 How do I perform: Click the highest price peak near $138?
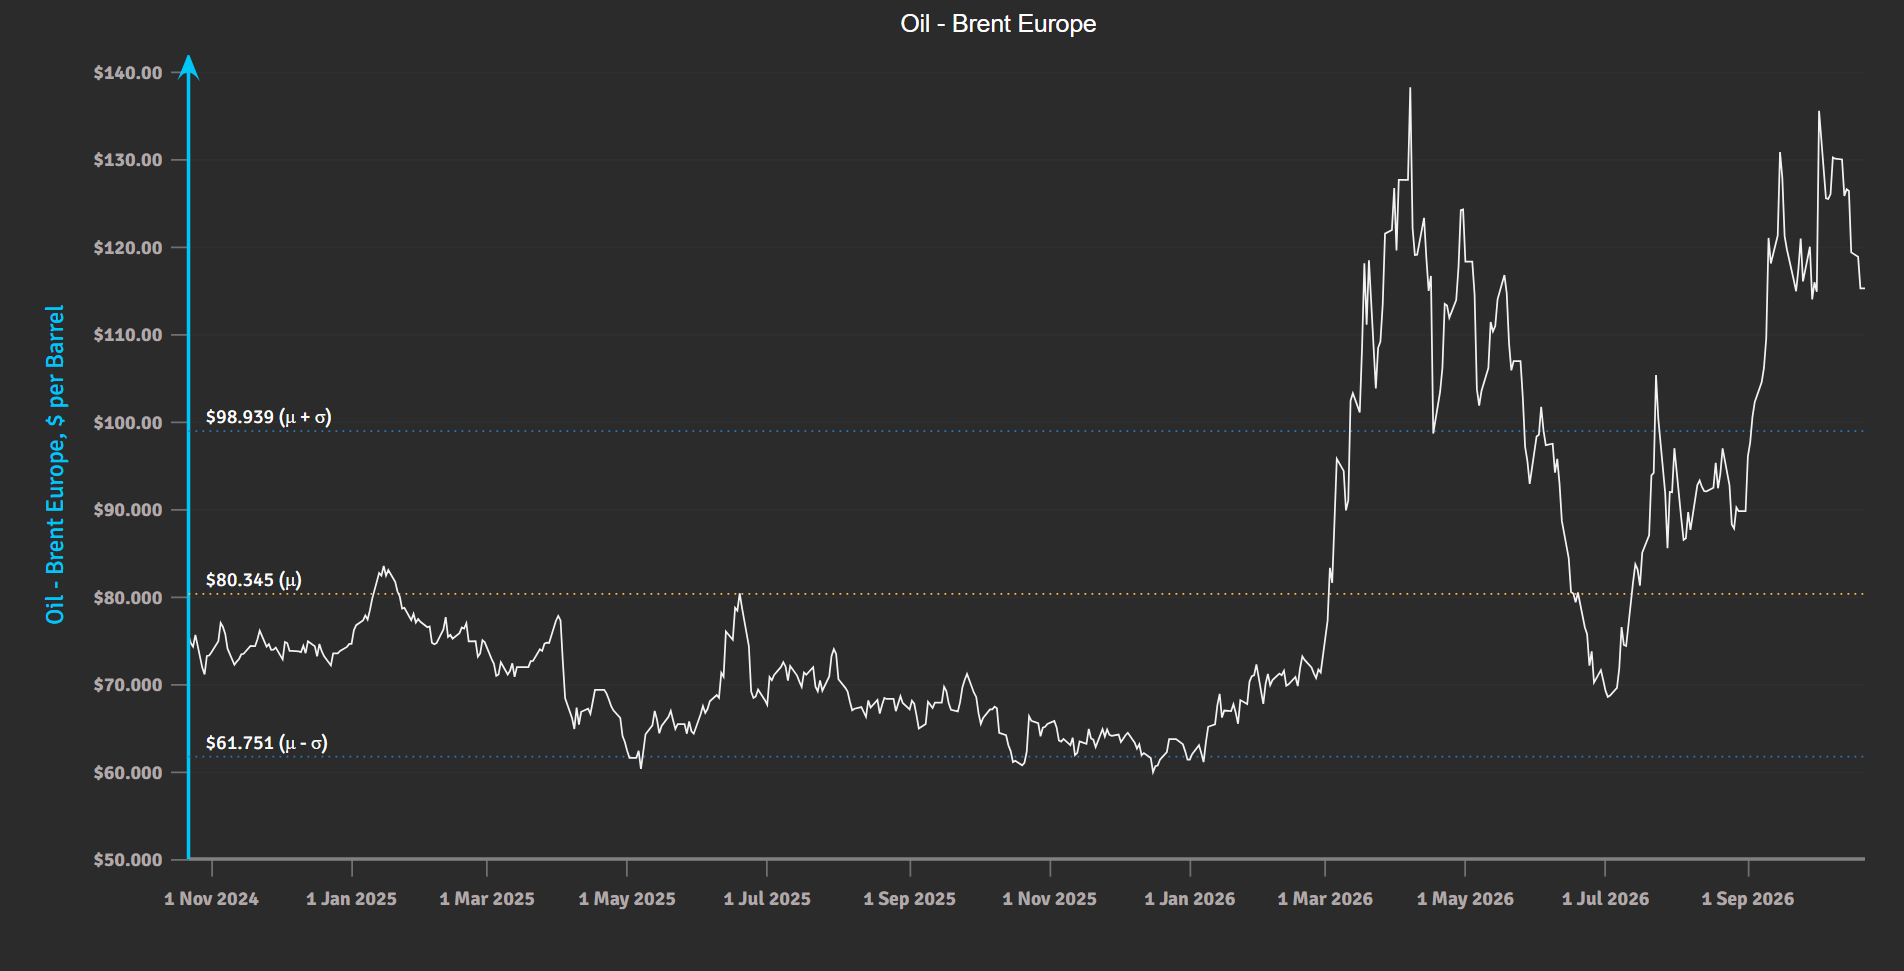(1410, 90)
